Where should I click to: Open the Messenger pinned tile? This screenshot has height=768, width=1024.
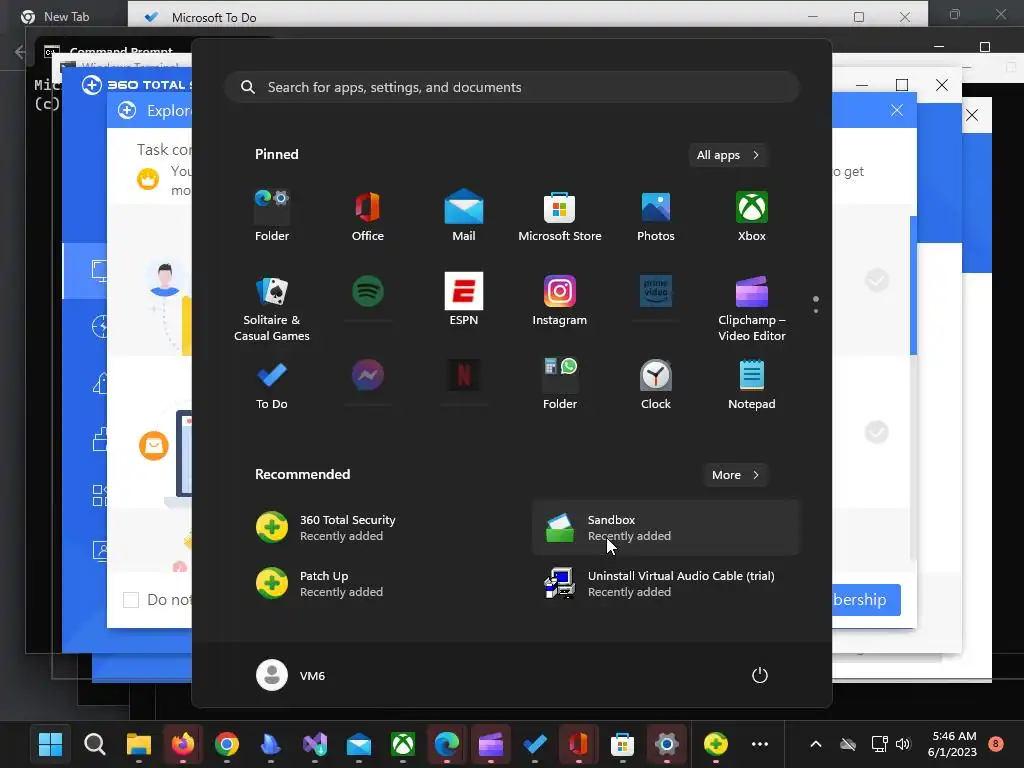(x=368, y=376)
